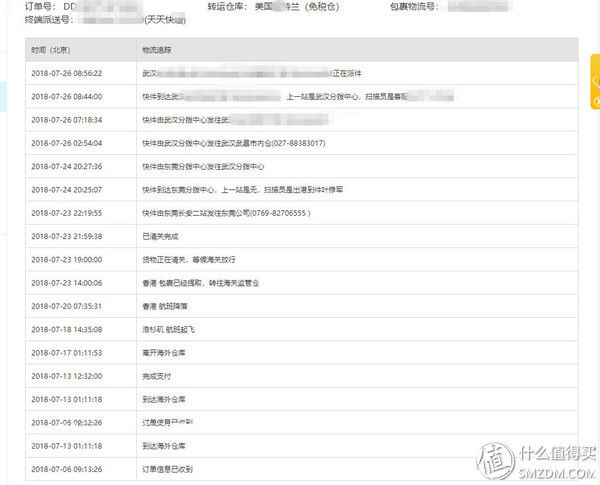The height and width of the screenshot is (485, 600).
Task: Select timestamp 2018-07-23 22:19:55
Action: [x=67, y=213]
